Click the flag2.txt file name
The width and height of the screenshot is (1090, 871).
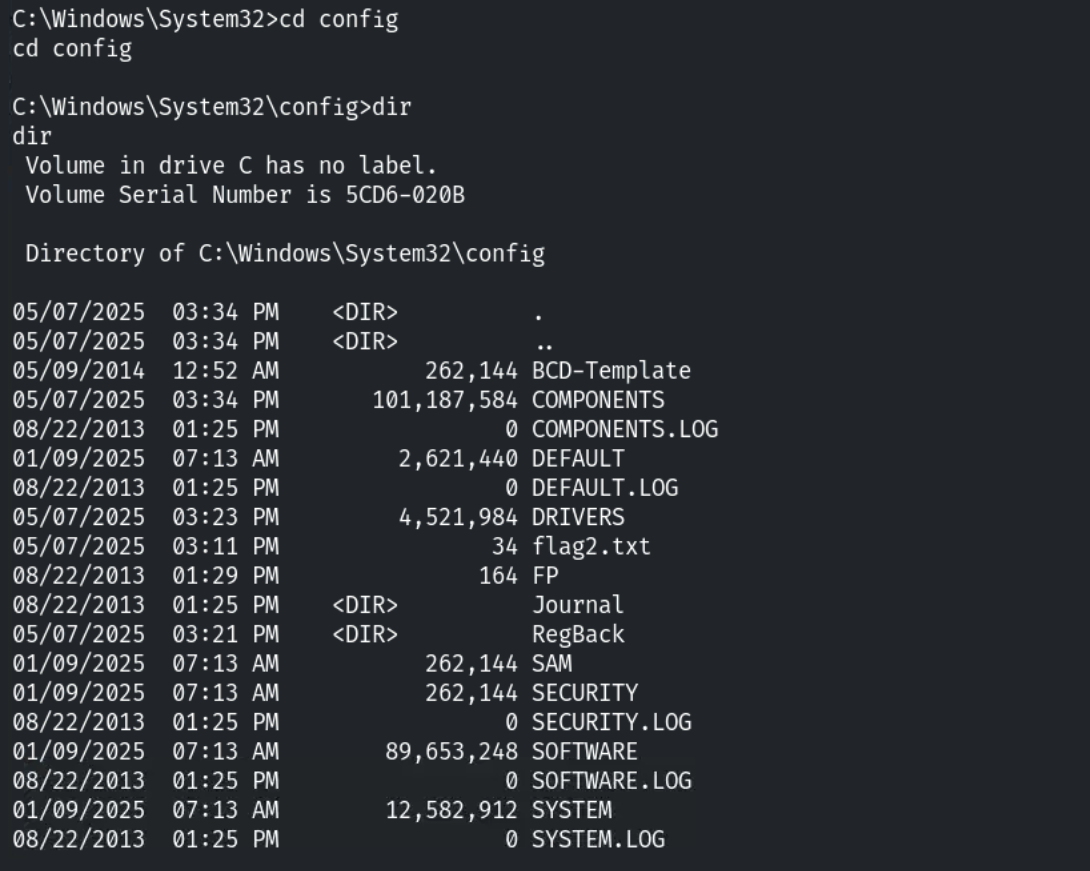point(591,546)
